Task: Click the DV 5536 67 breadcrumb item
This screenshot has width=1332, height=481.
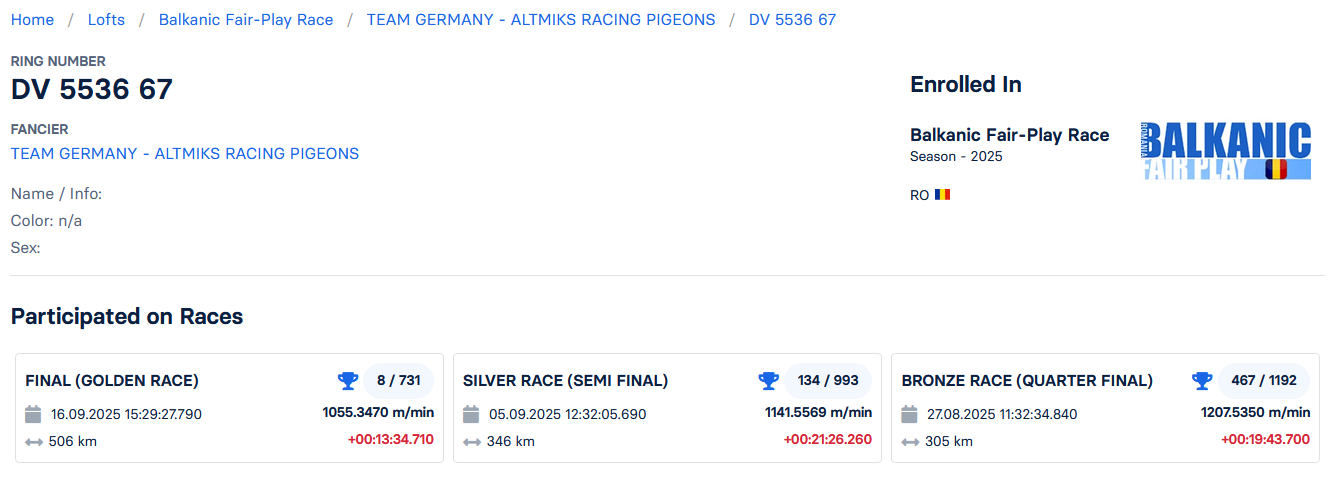Action: tap(792, 20)
